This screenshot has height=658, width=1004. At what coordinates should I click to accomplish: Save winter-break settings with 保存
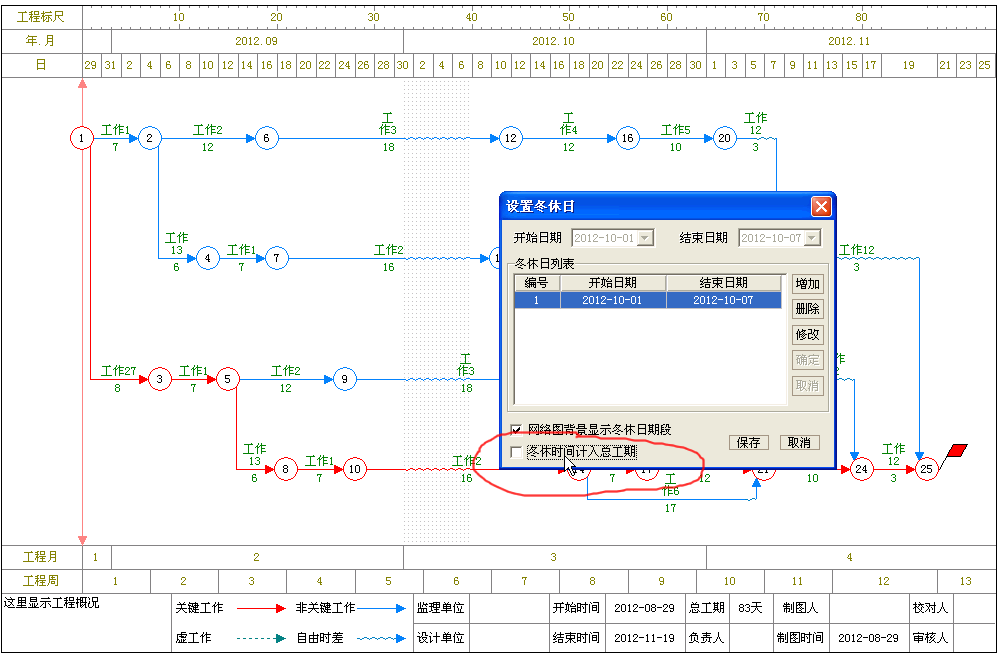click(x=748, y=442)
